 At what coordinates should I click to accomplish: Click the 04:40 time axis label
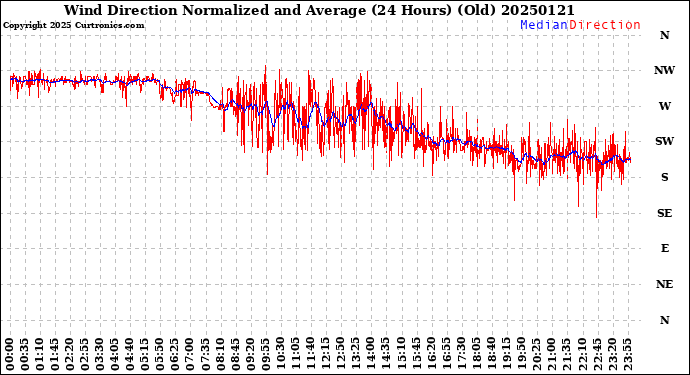pyautogui.click(x=130, y=354)
